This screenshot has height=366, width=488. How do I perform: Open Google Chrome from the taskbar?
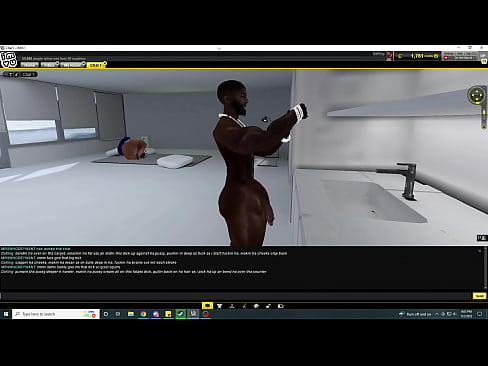pyautogui.click(x=143, y=314)
